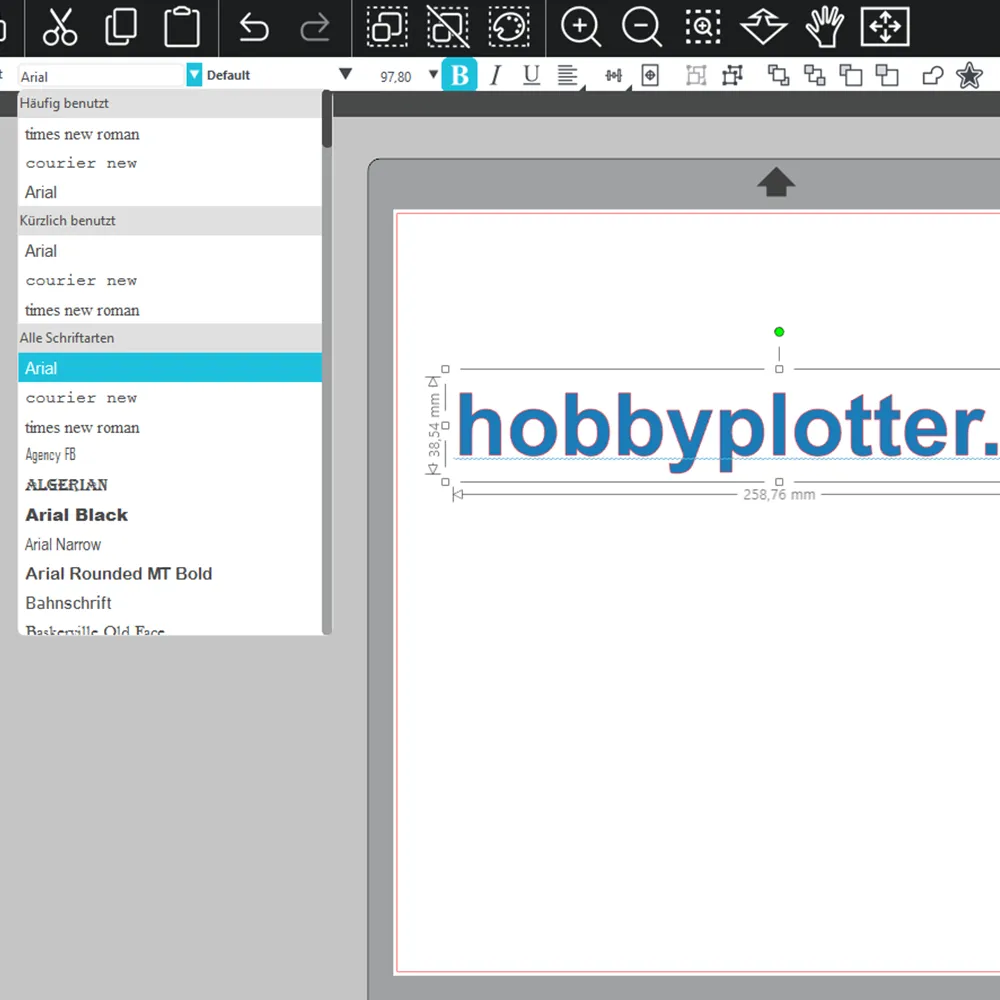The width and height of the screenshot is (1000, 1000).
Task: Click the clipboard Paste icon
Action: point(182,27)
